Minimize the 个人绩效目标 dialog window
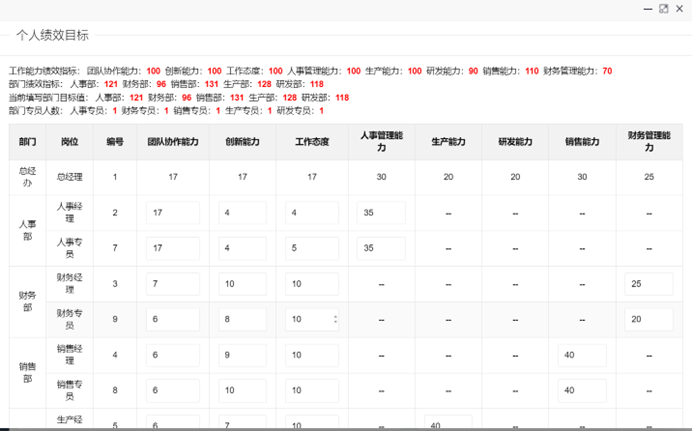Viewport: 692px width, 431px height. (x=645, y=8)
